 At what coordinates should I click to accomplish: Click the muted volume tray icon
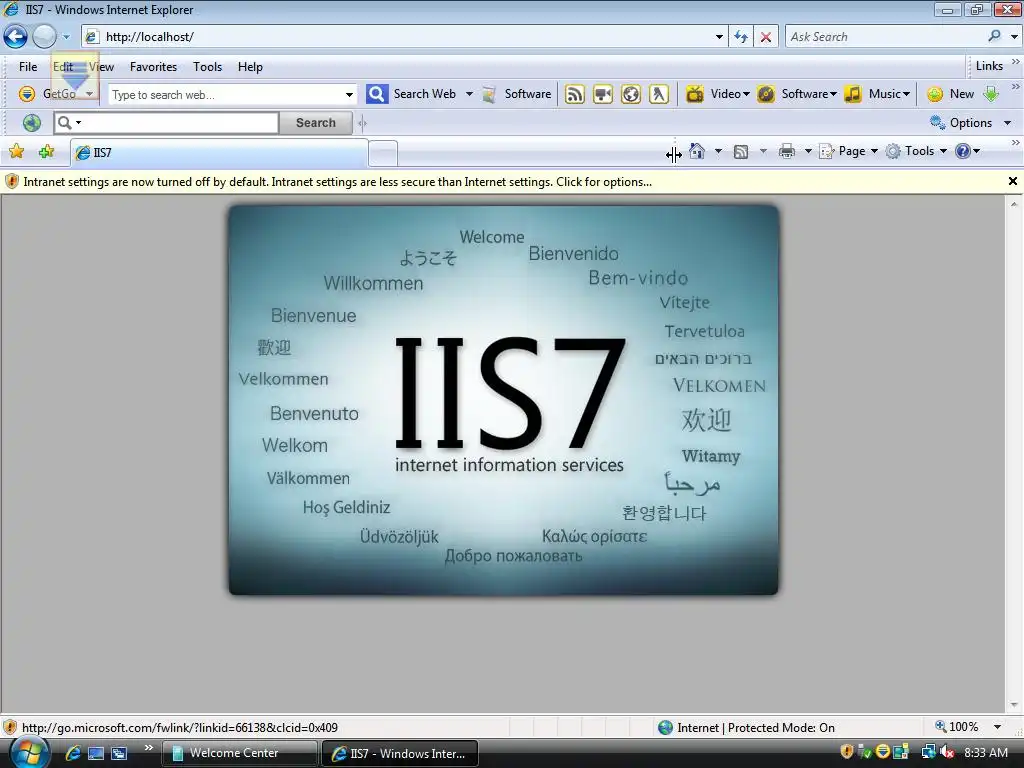(x=946, y=752)
